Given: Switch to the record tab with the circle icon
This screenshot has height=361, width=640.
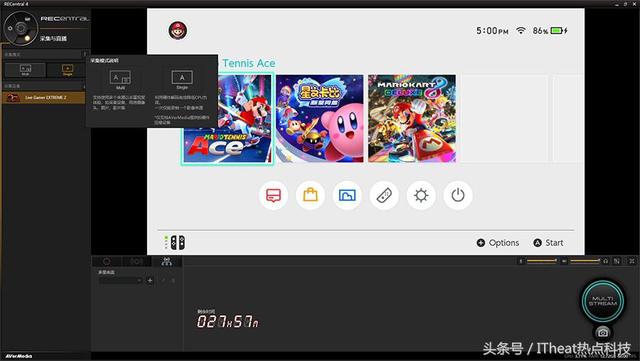Looking at the screenshot, I should [107, 261].
